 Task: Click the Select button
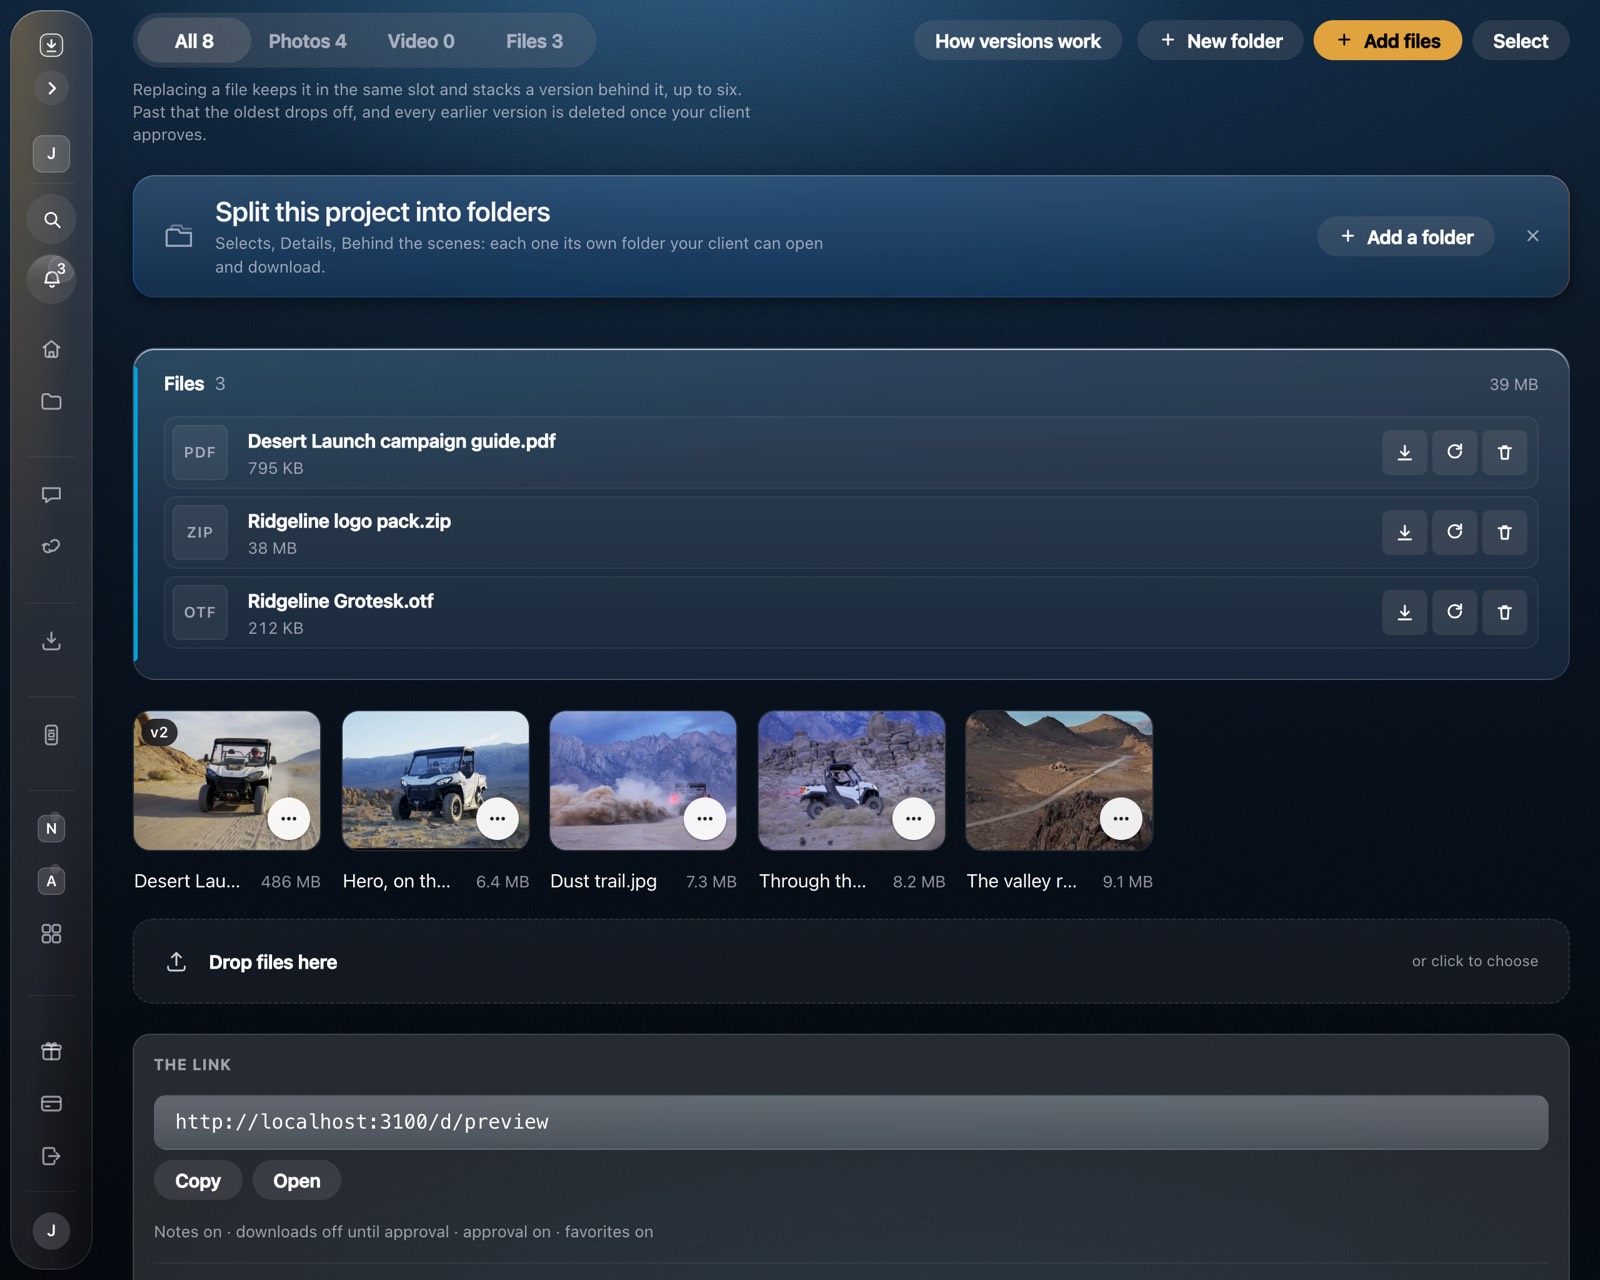pos(1520,41)
